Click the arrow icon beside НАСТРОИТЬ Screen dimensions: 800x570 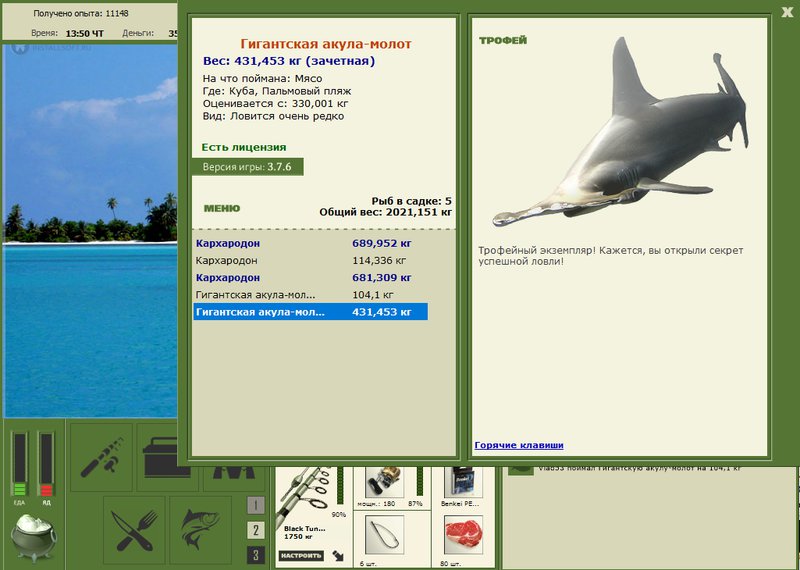(x=338, y=555)
